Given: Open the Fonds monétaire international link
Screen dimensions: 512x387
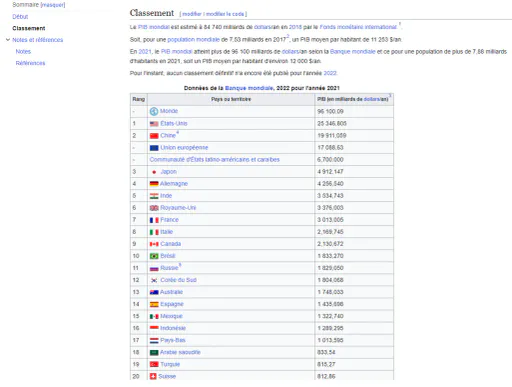Looking at the screenshot, I should (358, 27).
